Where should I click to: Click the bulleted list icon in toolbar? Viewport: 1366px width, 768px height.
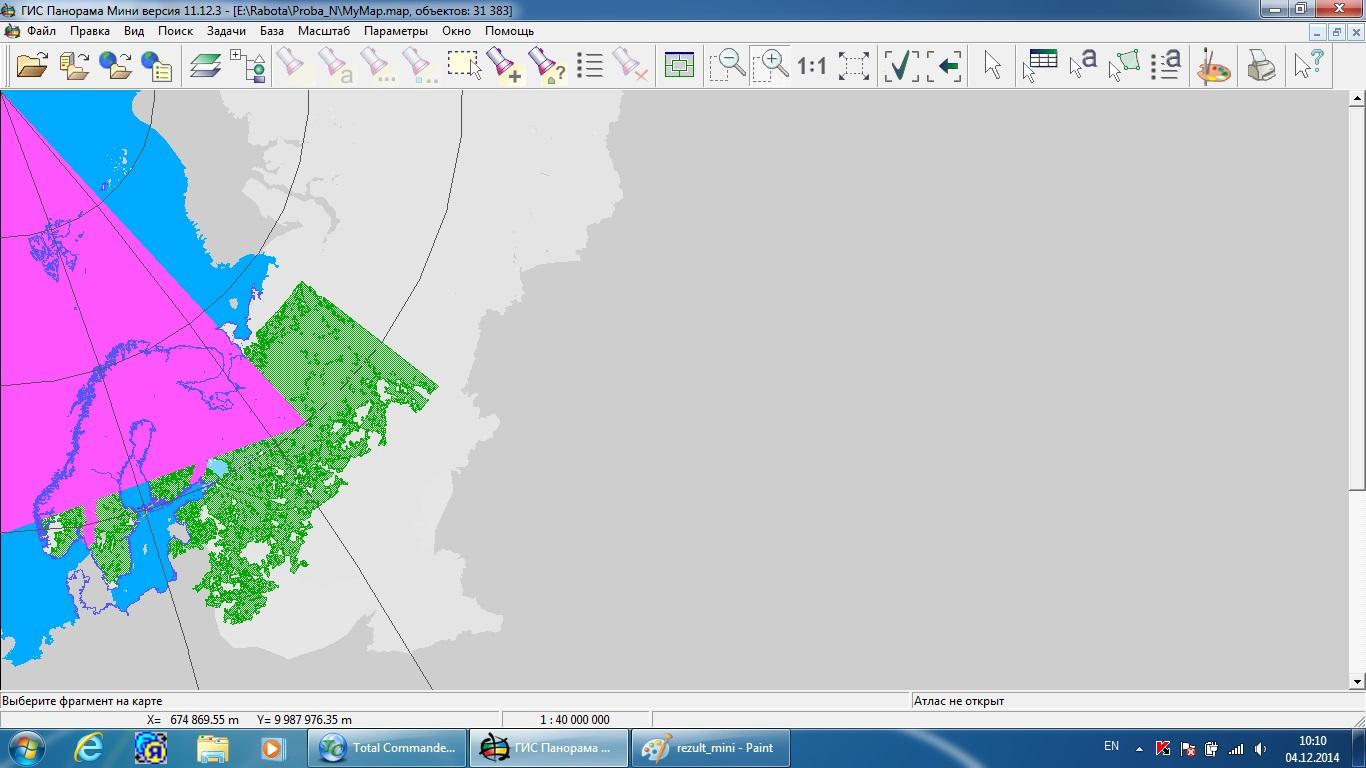click(x=590, y=66)
